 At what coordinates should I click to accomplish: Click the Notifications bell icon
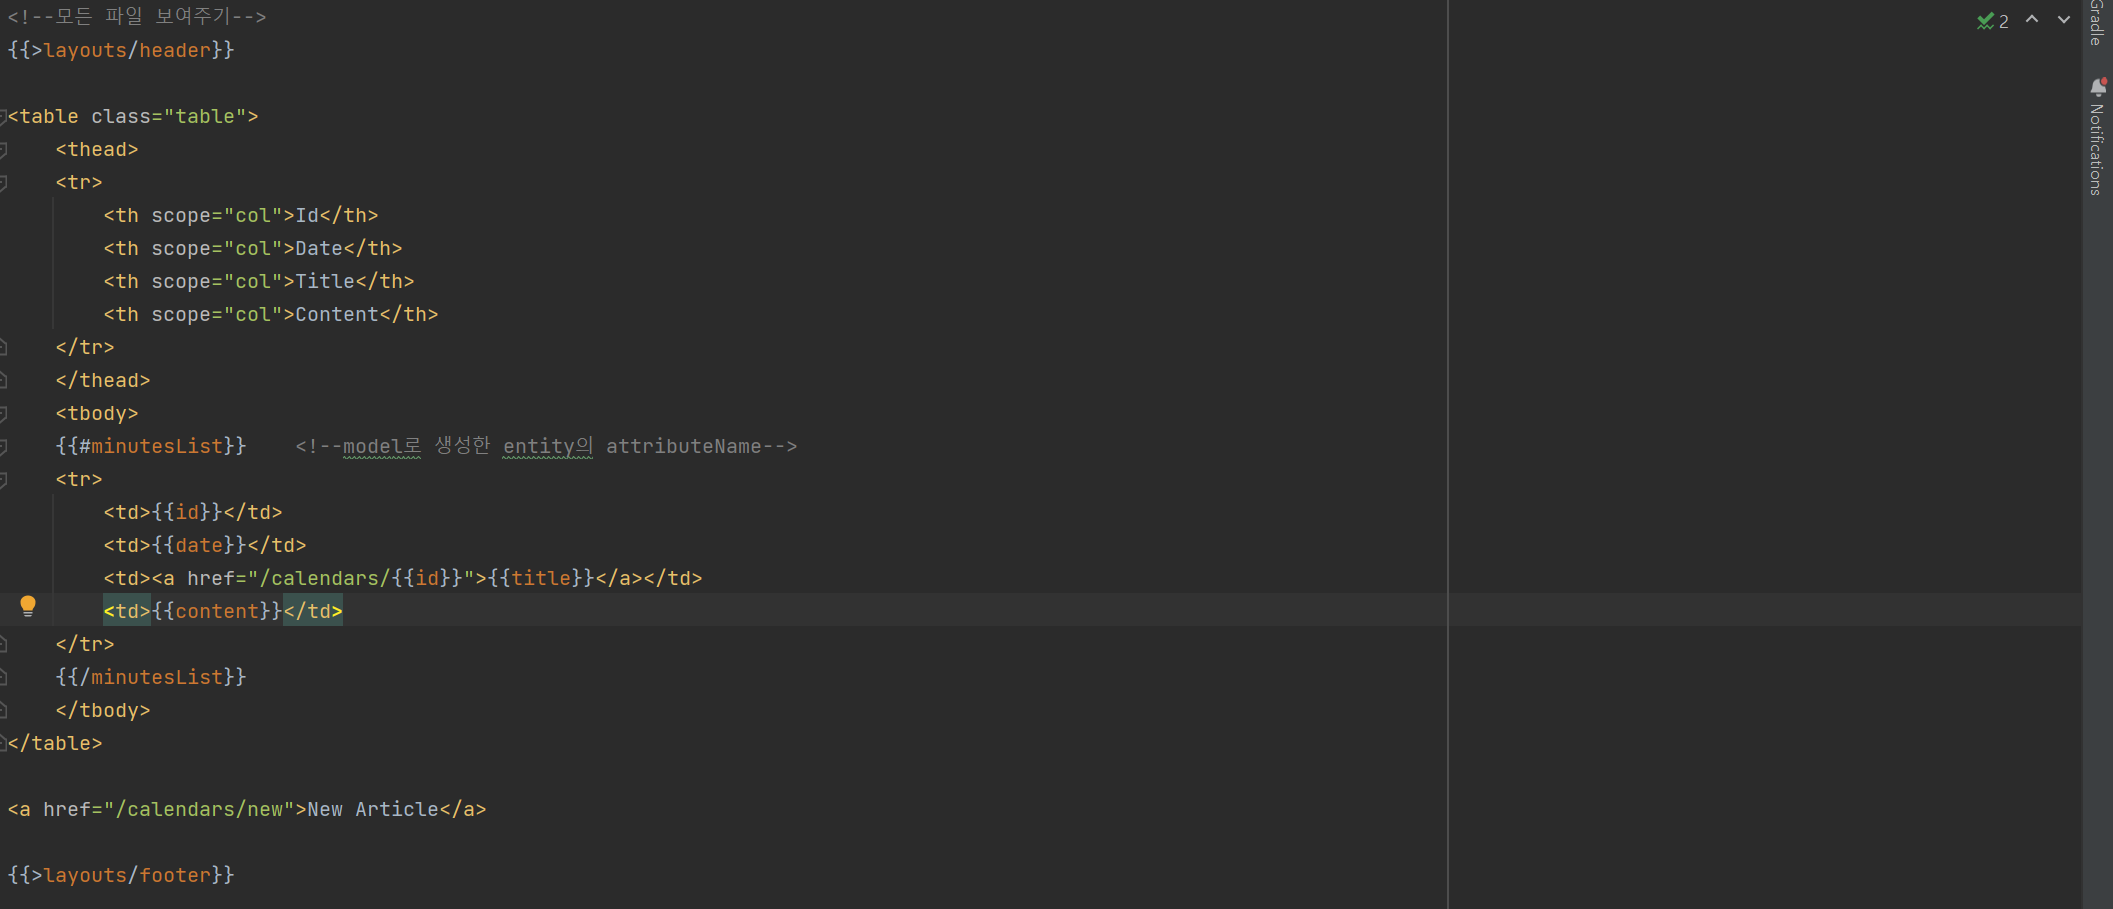point(2098,87)
